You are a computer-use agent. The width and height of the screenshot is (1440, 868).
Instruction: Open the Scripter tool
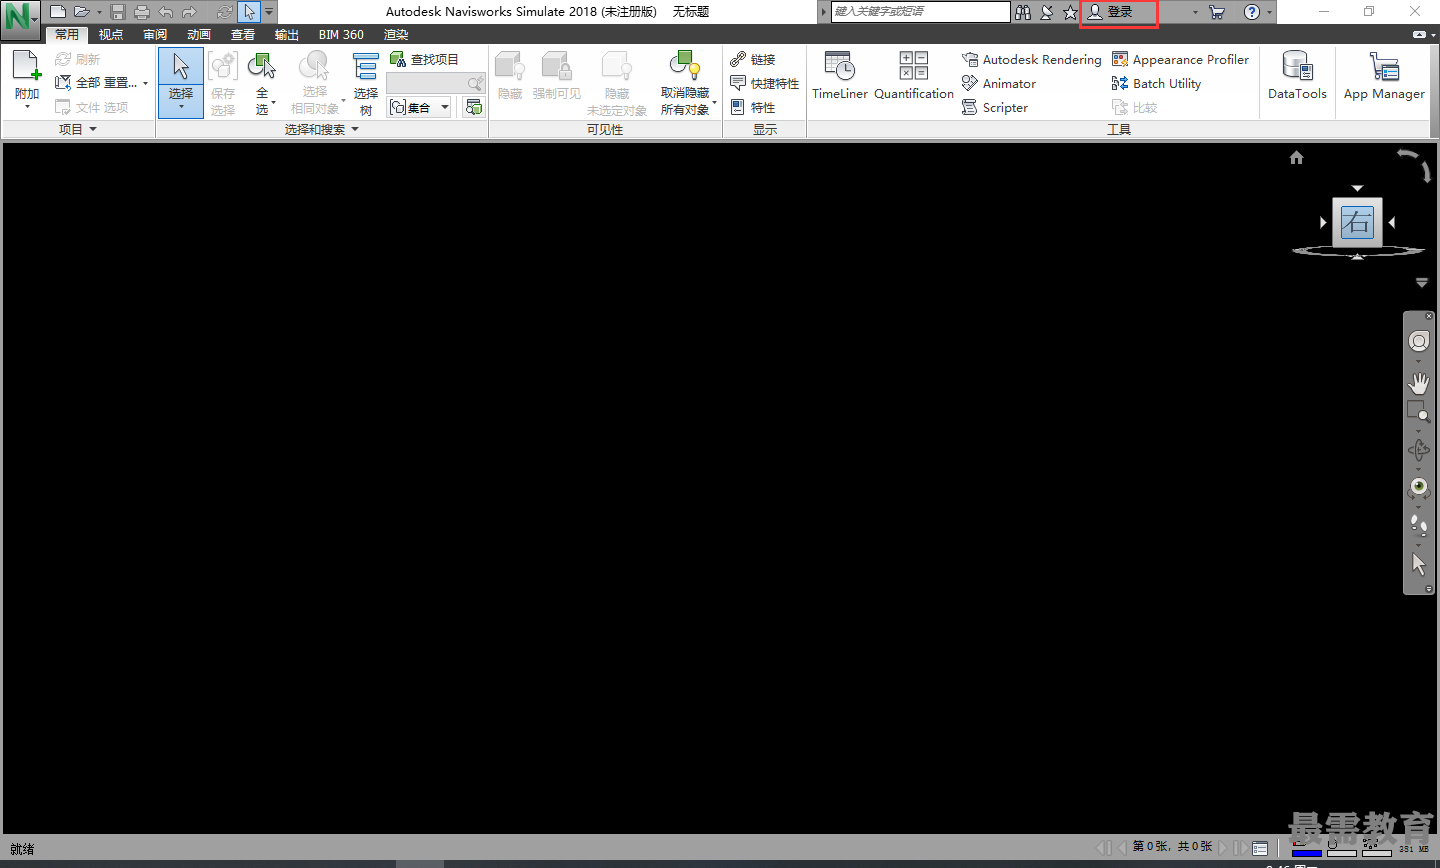(x=995, y=107)
